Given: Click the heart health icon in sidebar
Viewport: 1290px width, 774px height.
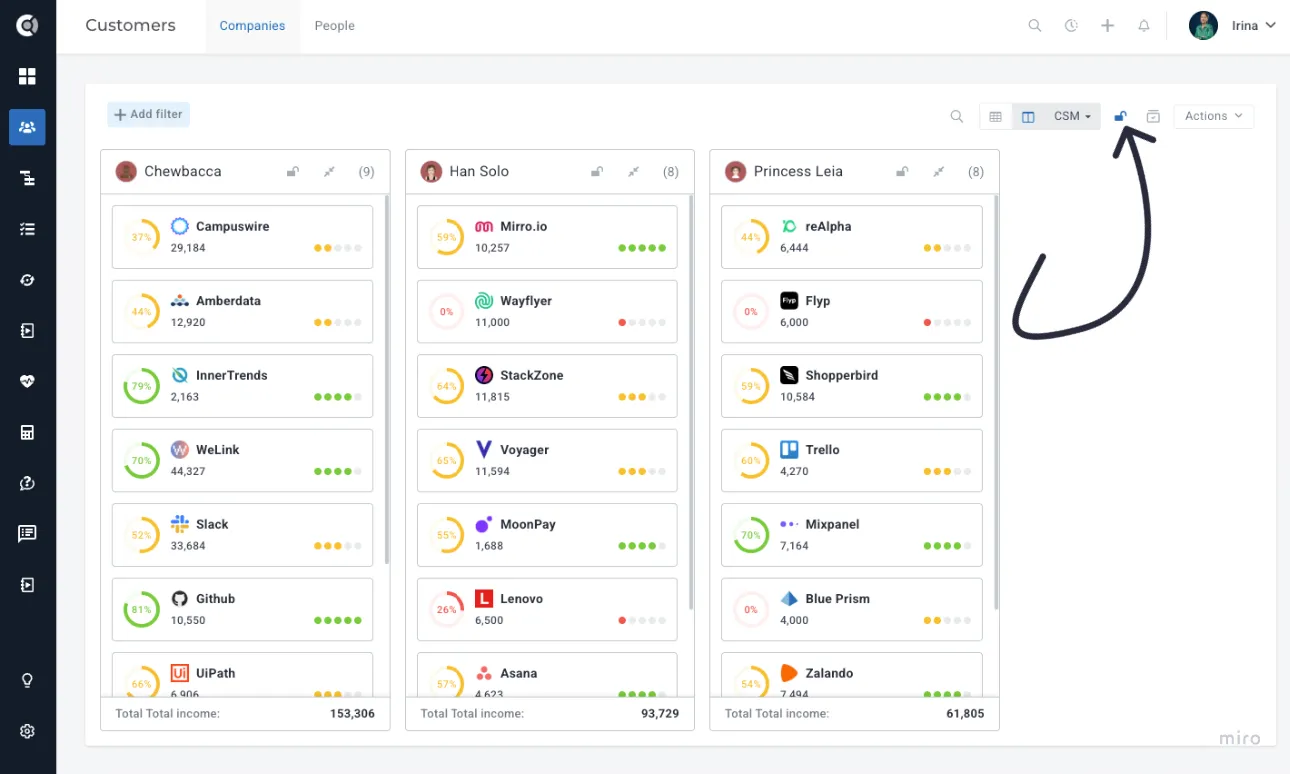Looking at the screenshot, I should 27,381.
